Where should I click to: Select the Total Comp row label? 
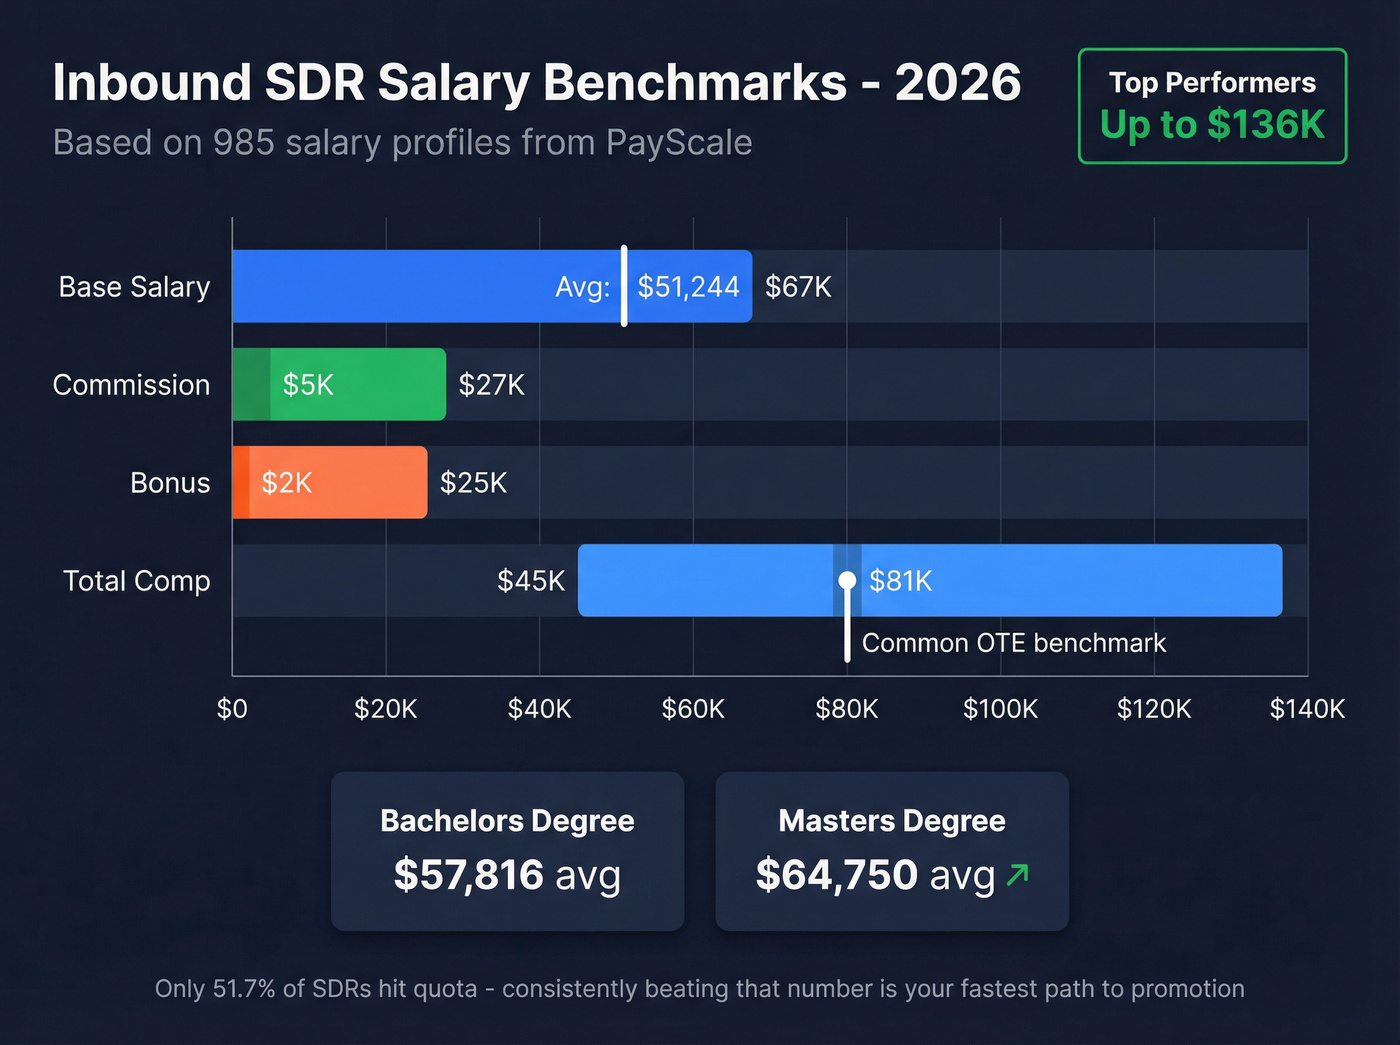(x=136, y=581)
